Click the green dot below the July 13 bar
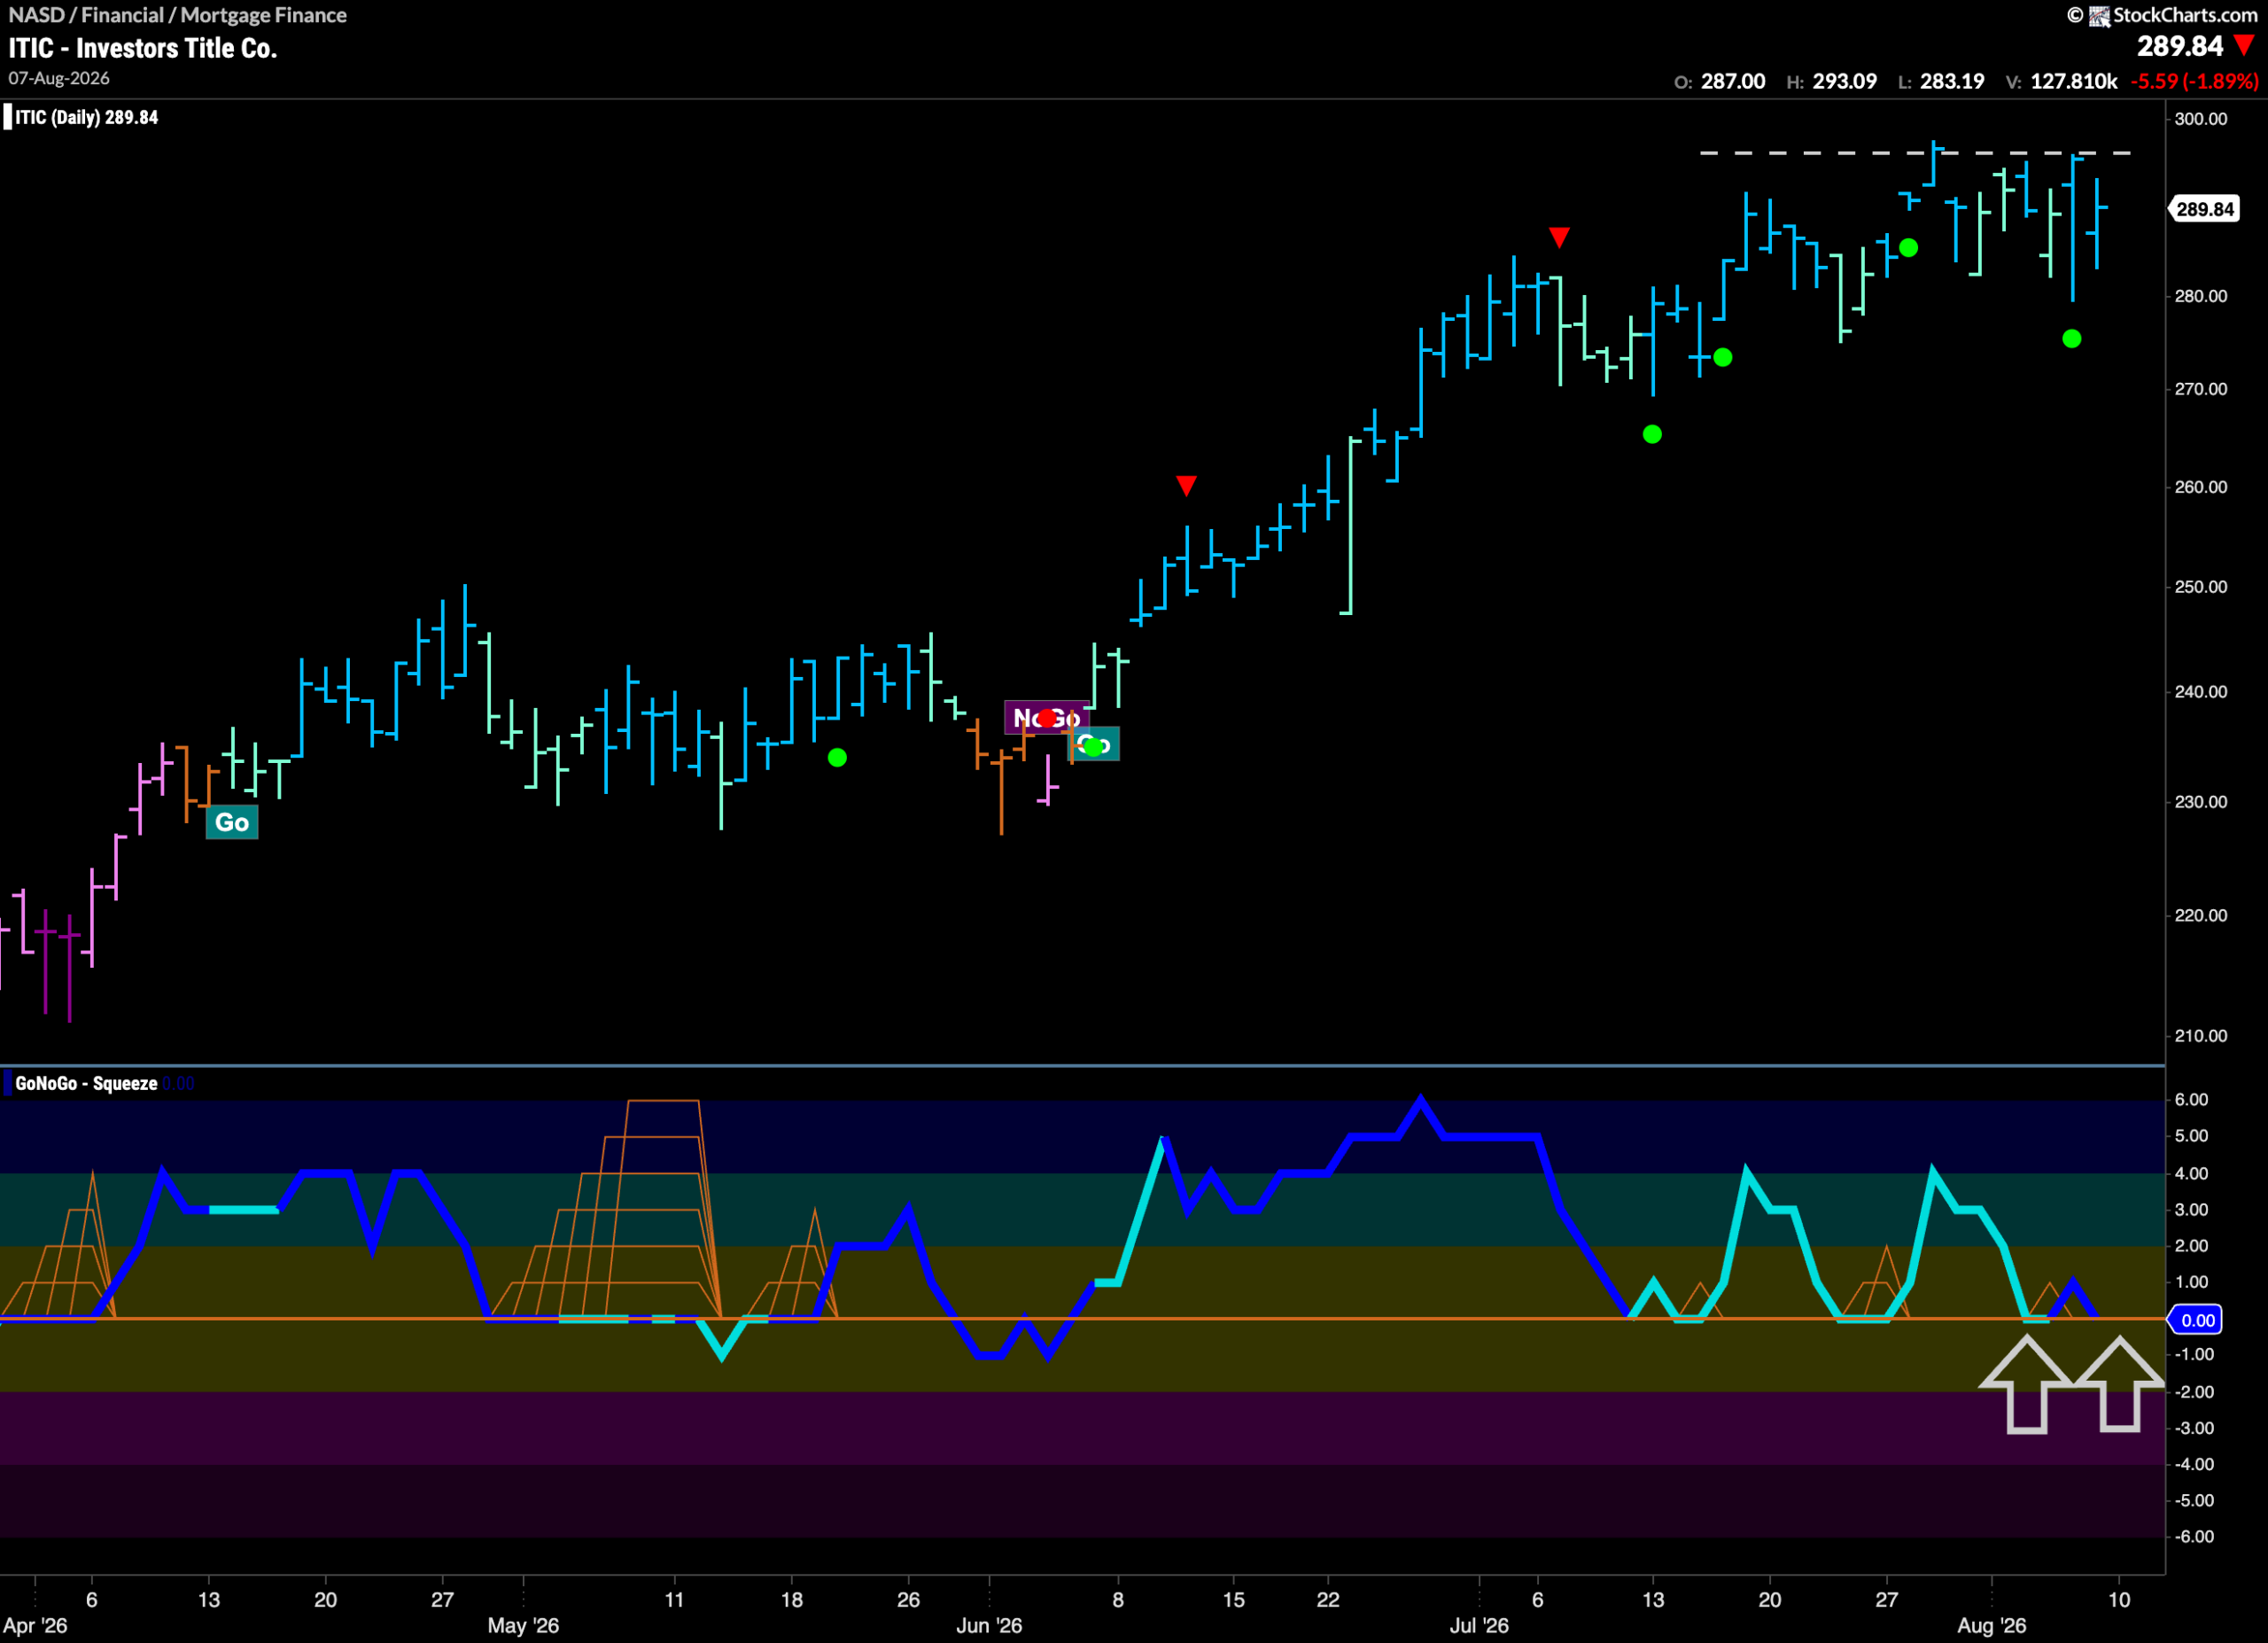This screenshot has height=1643, width=2268. pyautogui.click(x=1652, y=434)
